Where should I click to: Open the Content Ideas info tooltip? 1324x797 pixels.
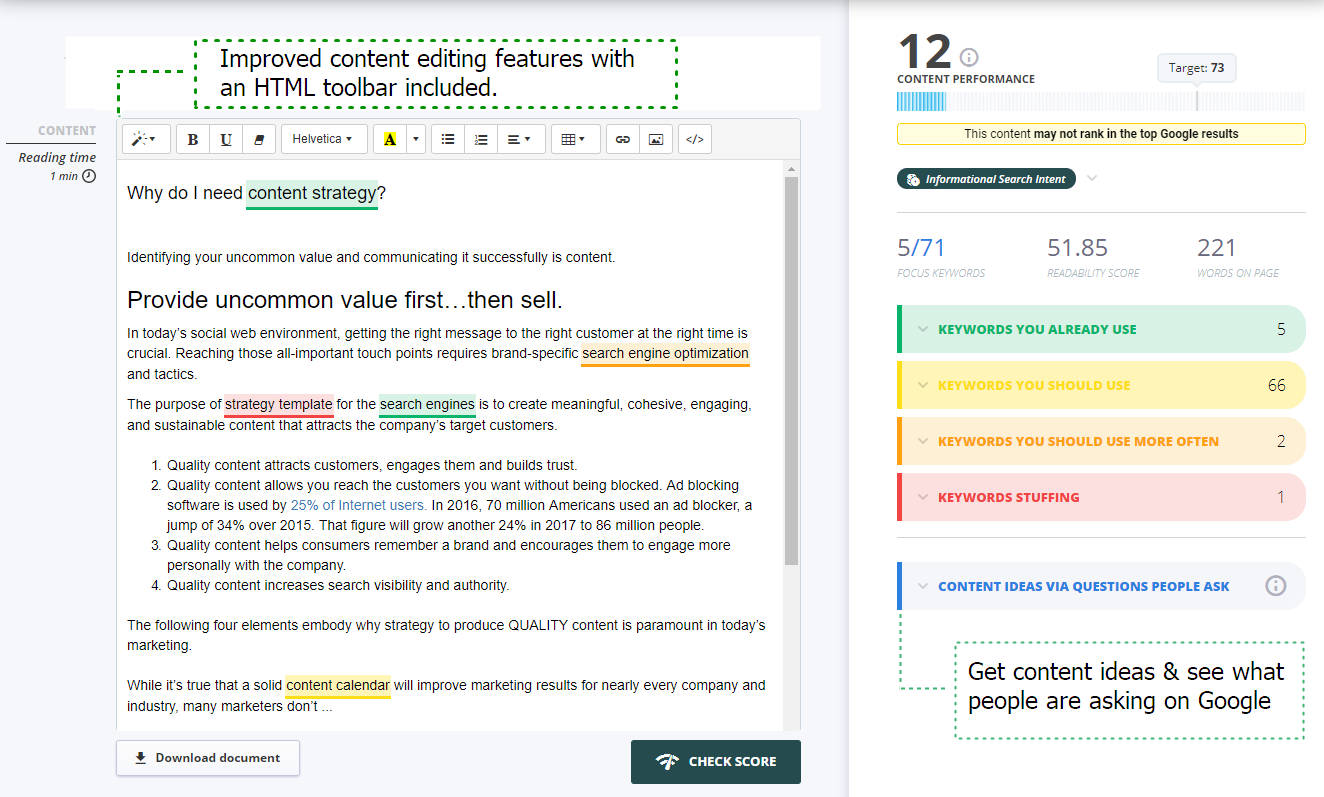(x=1275, y=585)
